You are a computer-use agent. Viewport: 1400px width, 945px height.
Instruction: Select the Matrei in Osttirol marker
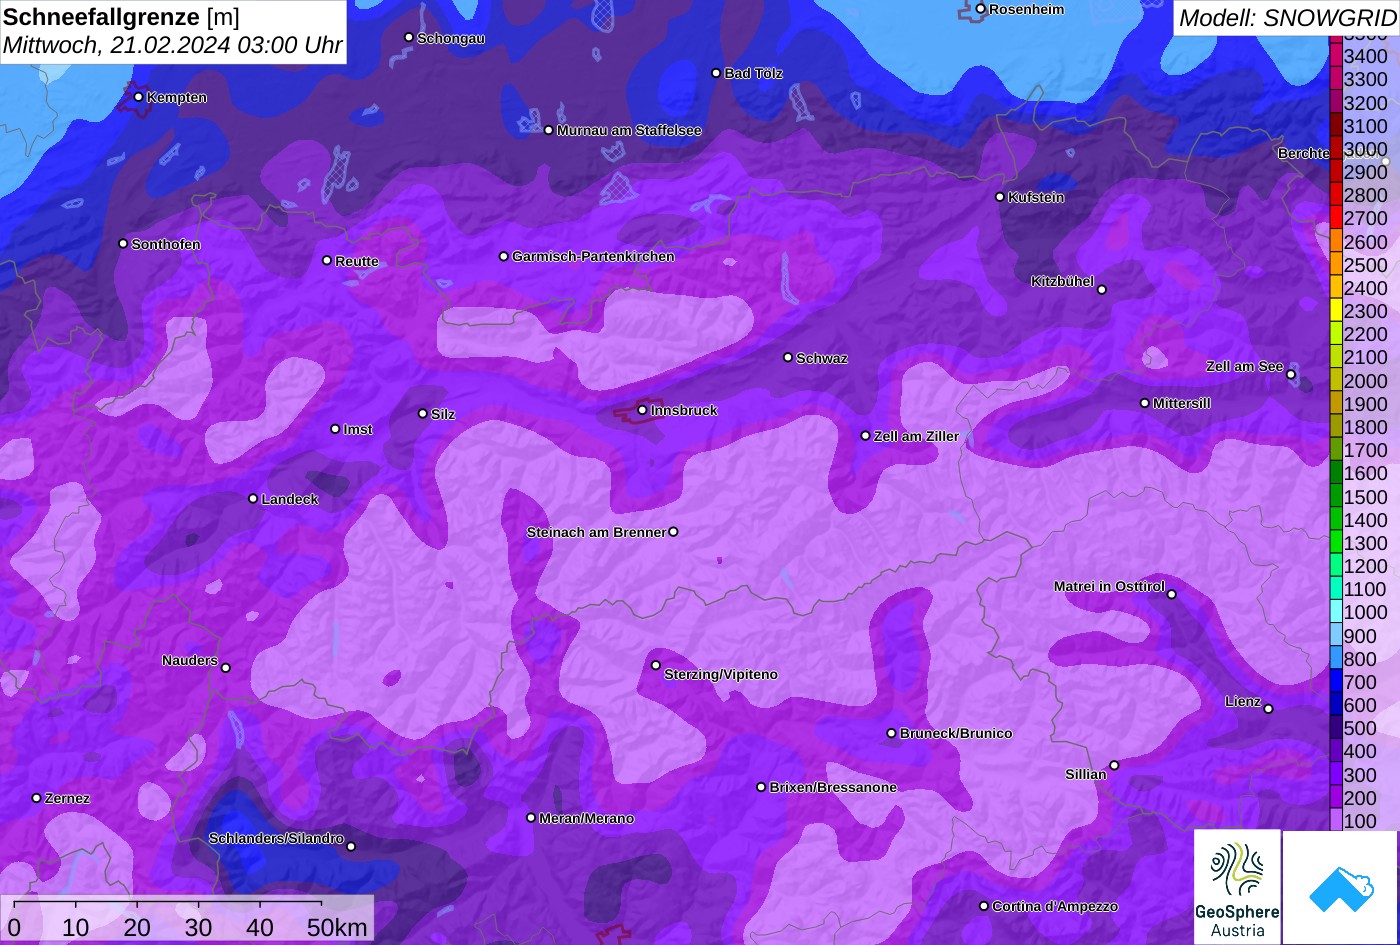point(1172,595)
